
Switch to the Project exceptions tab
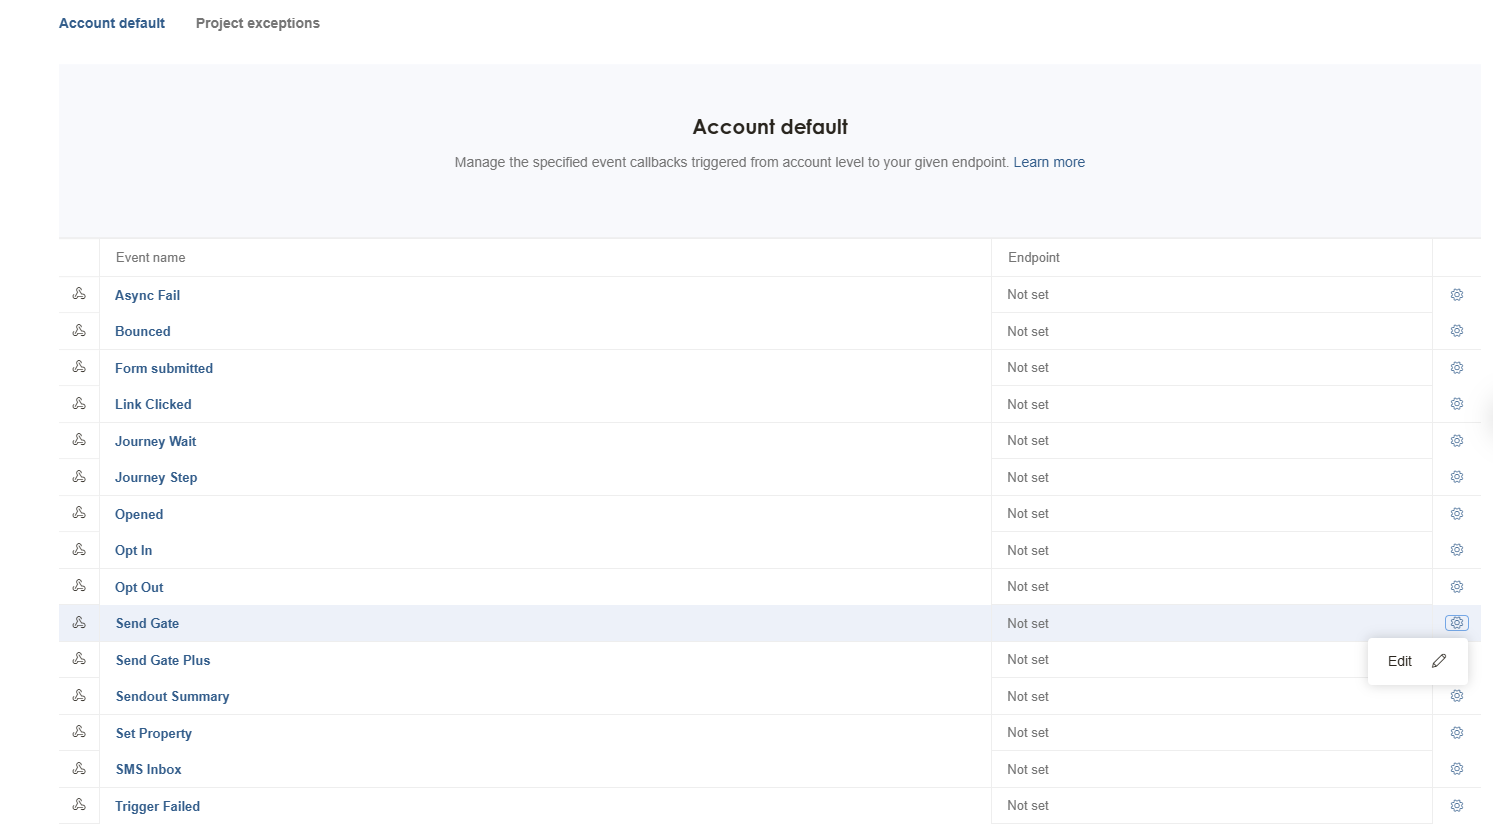(257, 23)
